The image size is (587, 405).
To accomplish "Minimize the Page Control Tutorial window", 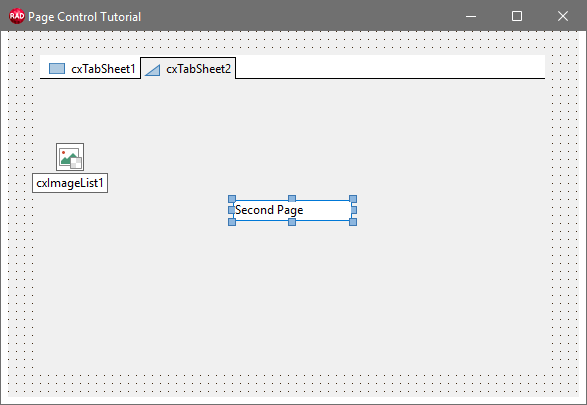I will click(x=471, y=16).
